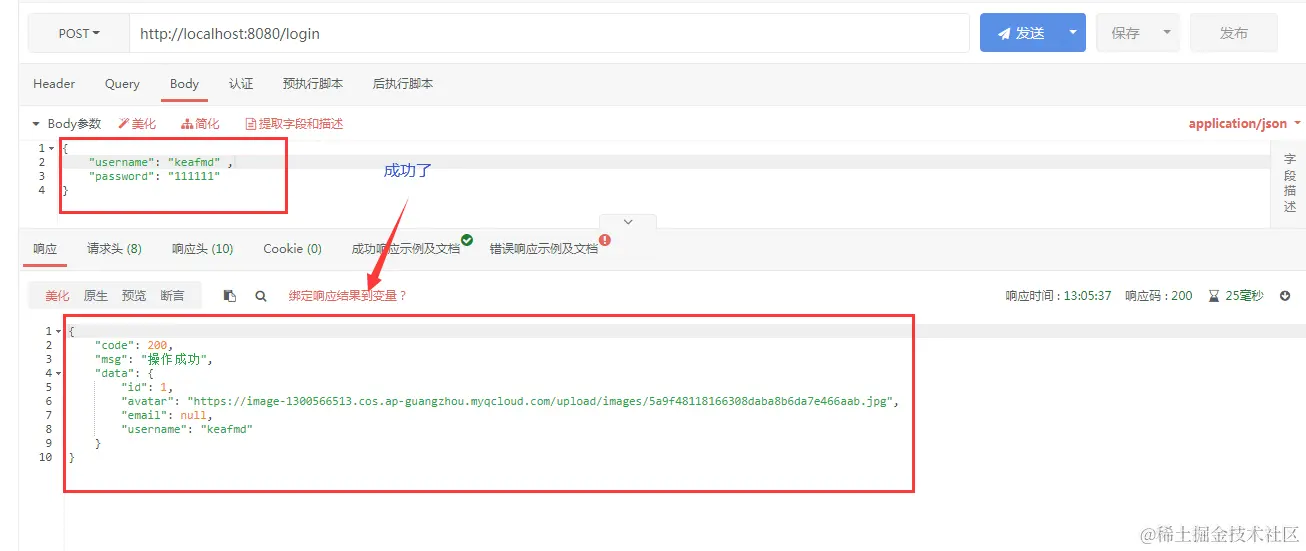Click the avatar URL value in response
This screenshot has height=551, width=1306.
click(x=540, y=401)
